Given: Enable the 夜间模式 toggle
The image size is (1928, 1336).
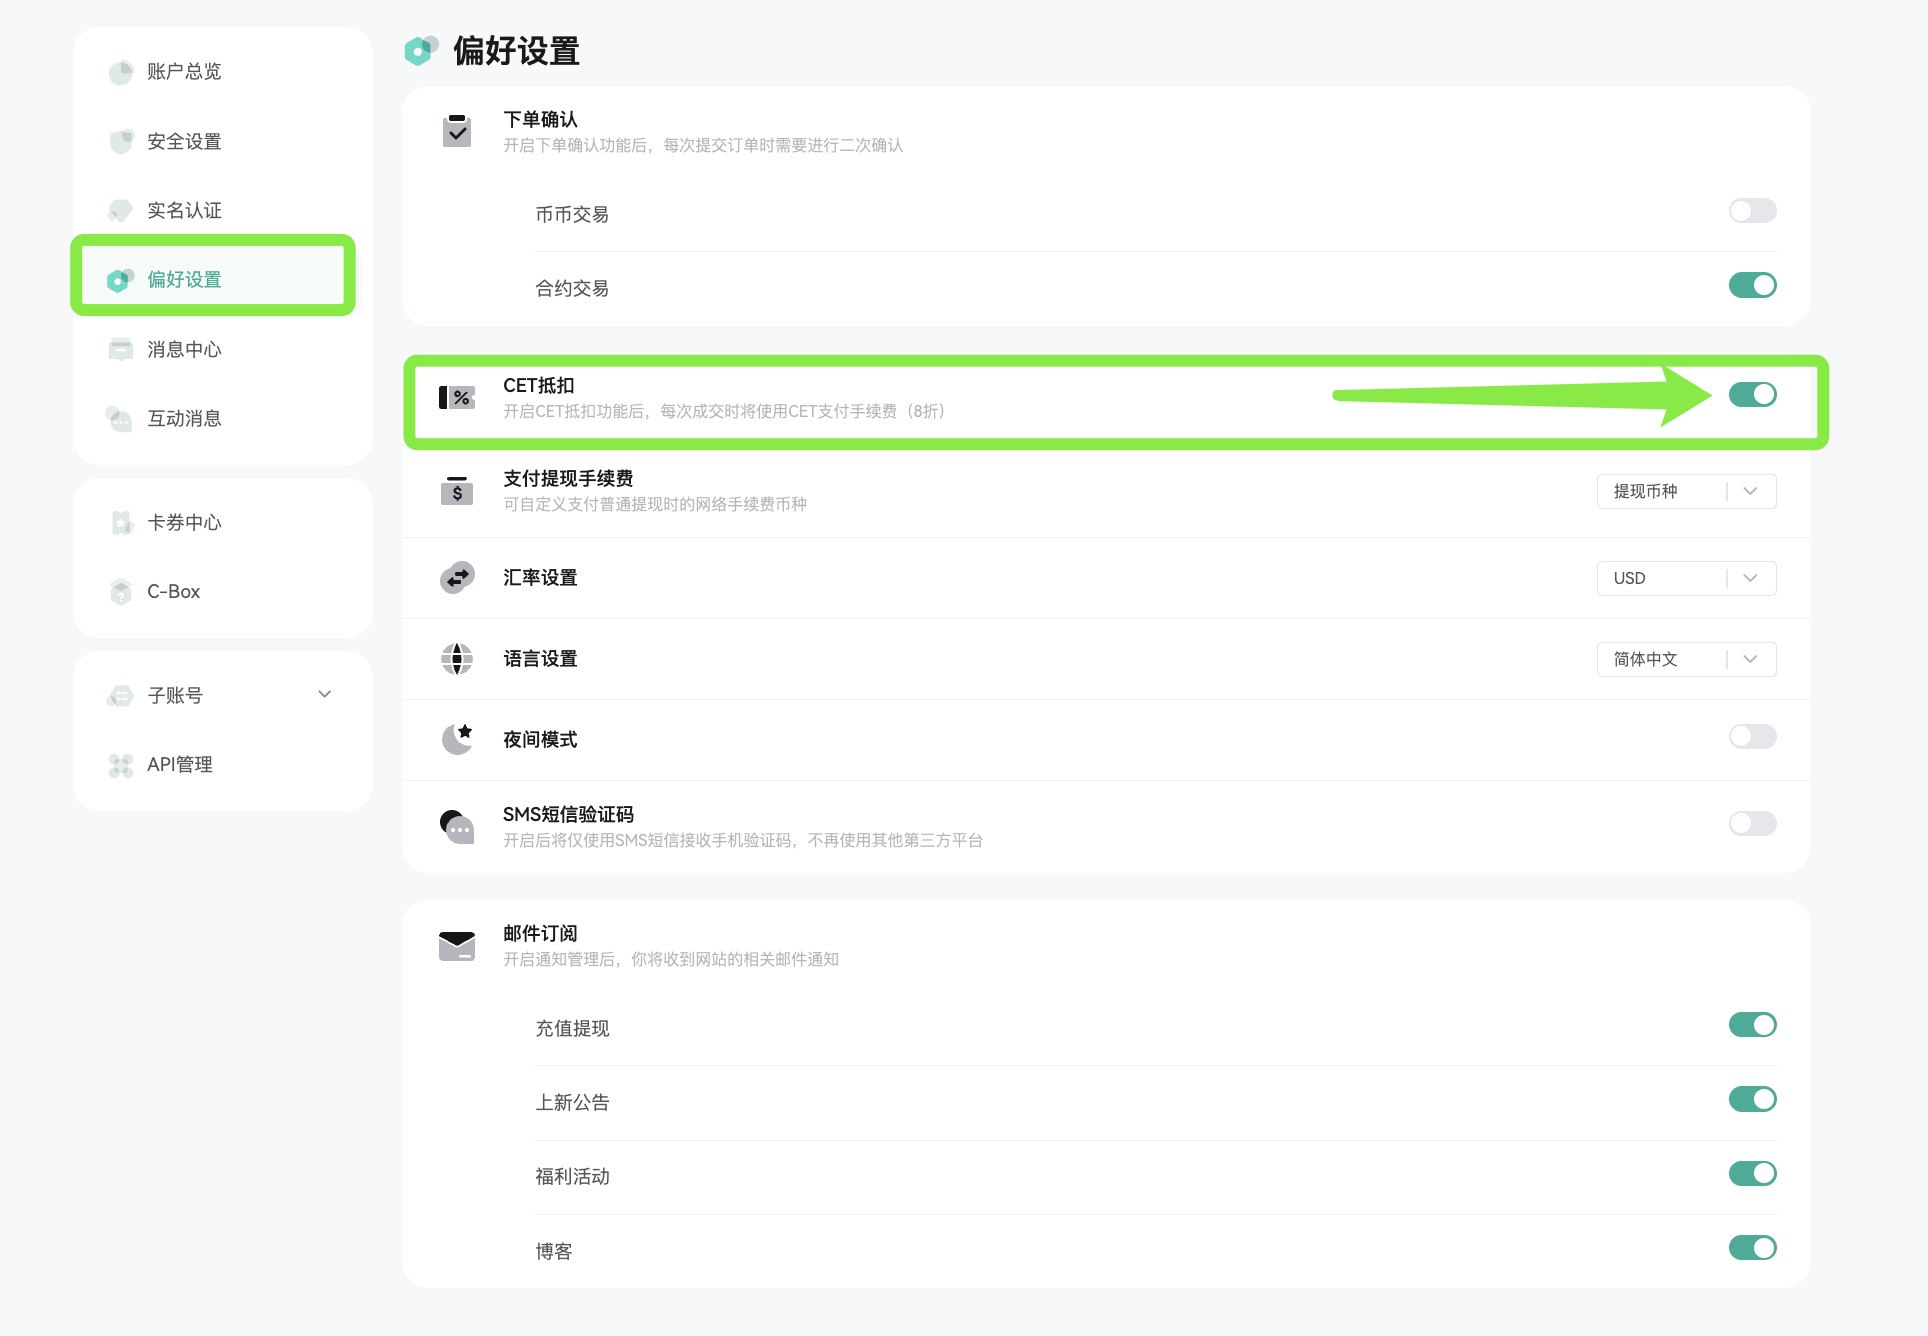Looking at the screenshot, I should point(1752,737).
